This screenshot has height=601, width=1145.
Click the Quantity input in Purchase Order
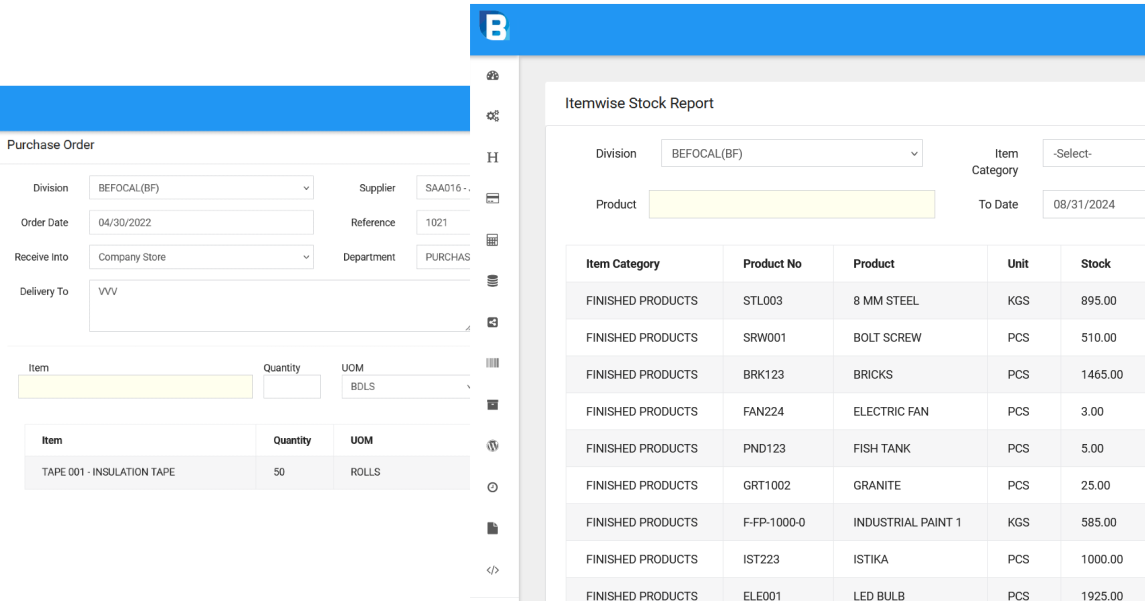(x=291, y=387)
